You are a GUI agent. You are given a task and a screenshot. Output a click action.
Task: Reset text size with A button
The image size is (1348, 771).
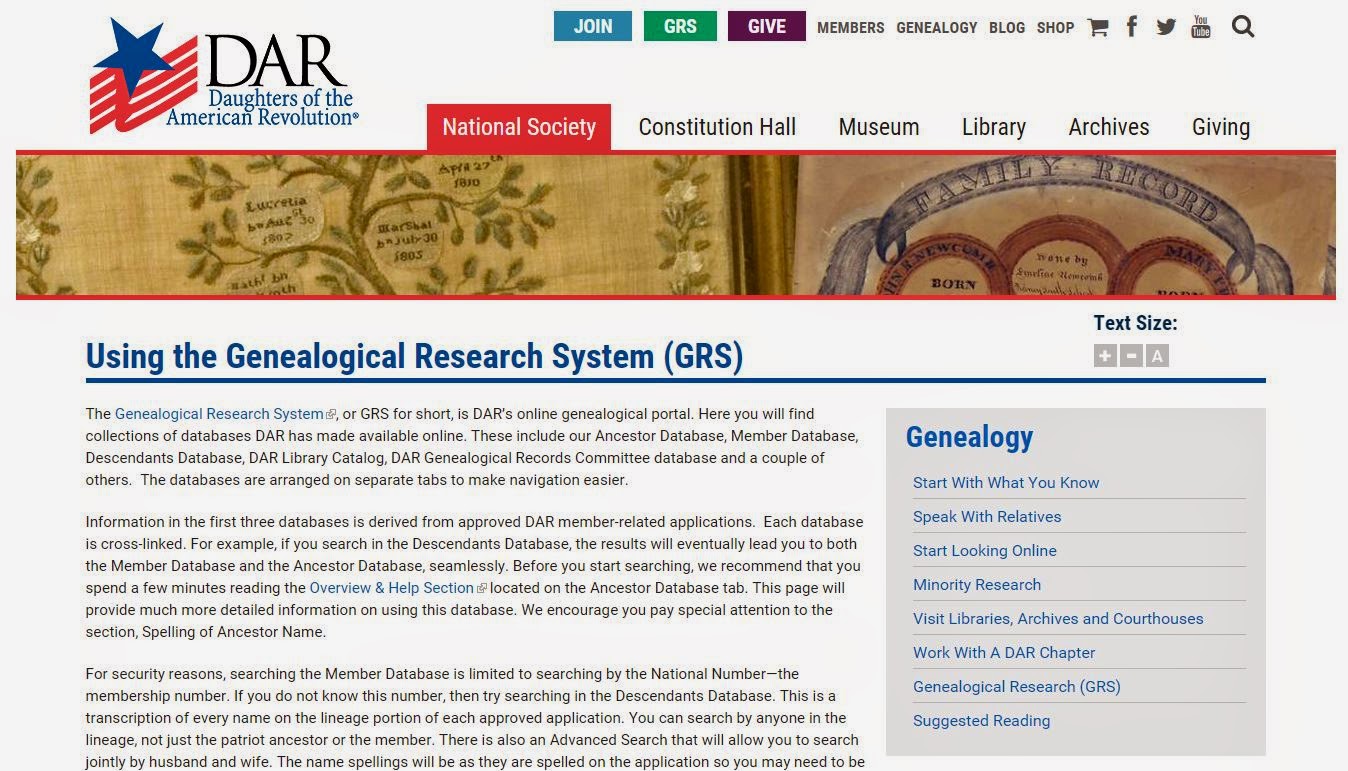[x=1157, y=356]
